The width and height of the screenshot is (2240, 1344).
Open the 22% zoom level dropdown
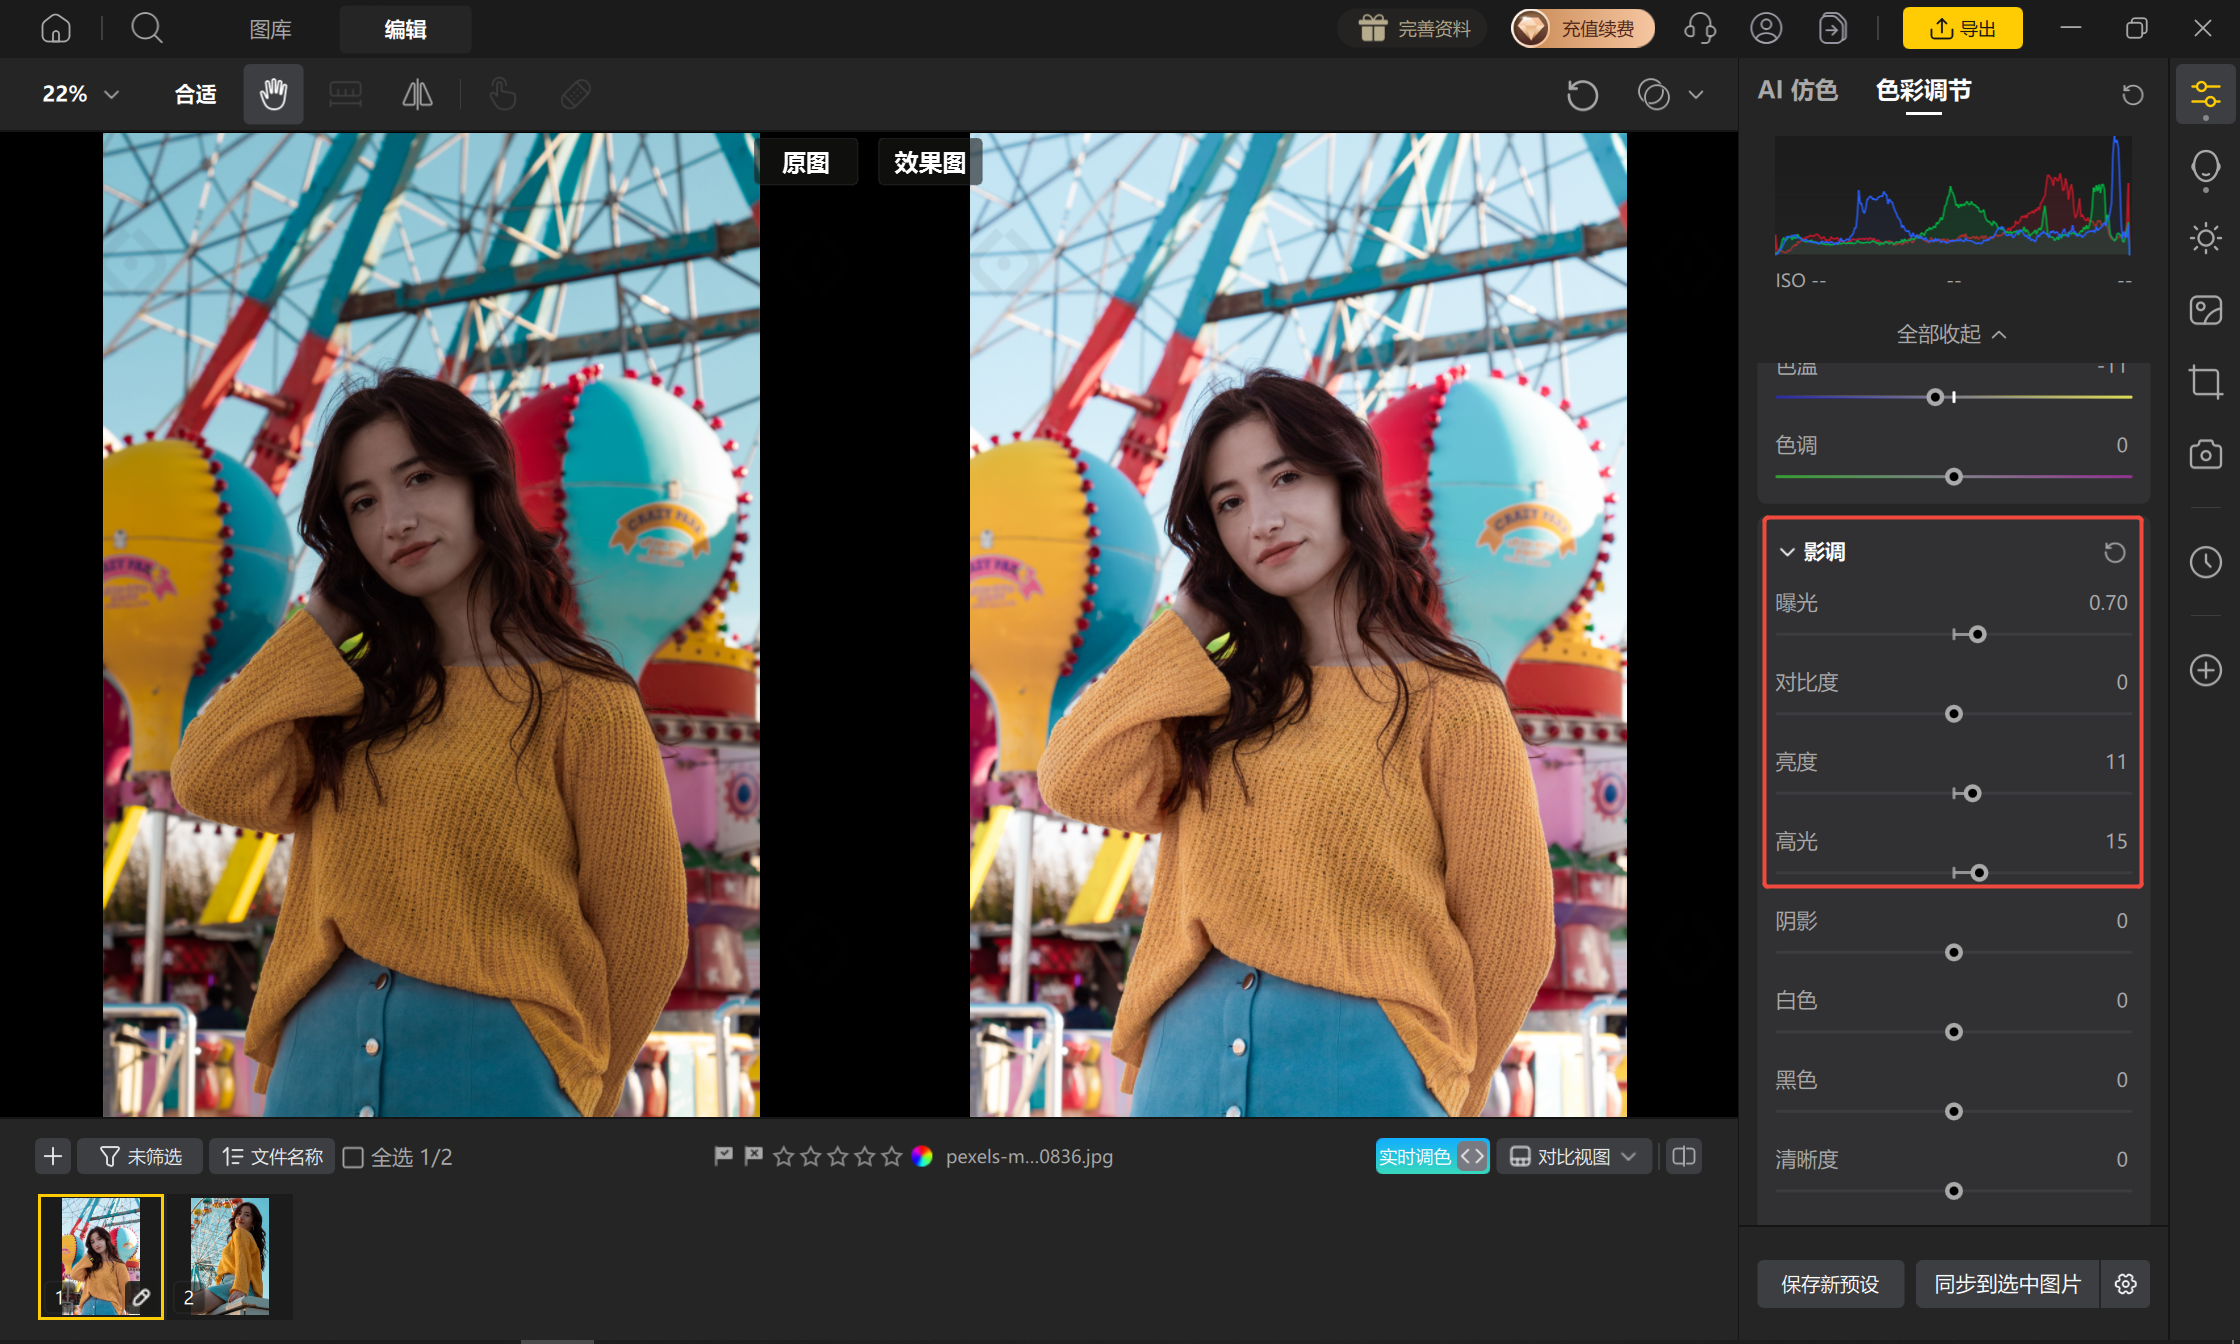click(80, 94)
